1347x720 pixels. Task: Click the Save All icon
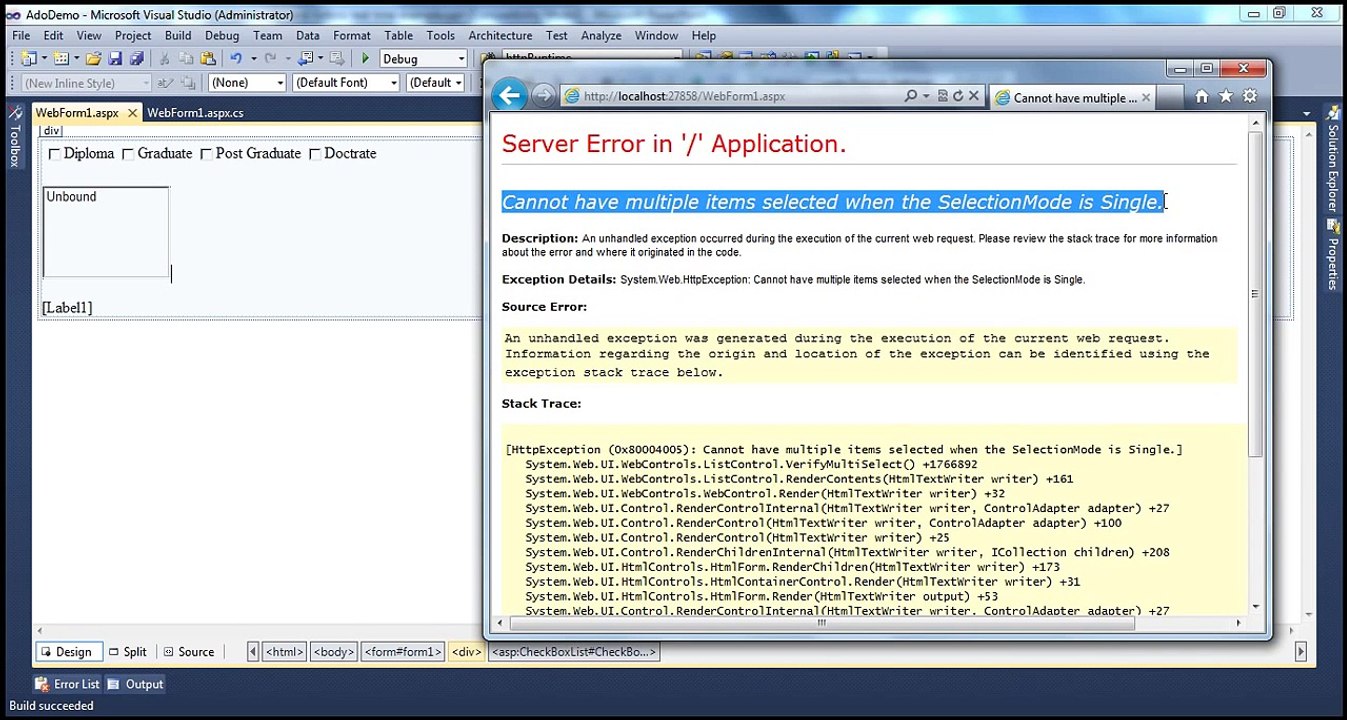coord(136,59)
